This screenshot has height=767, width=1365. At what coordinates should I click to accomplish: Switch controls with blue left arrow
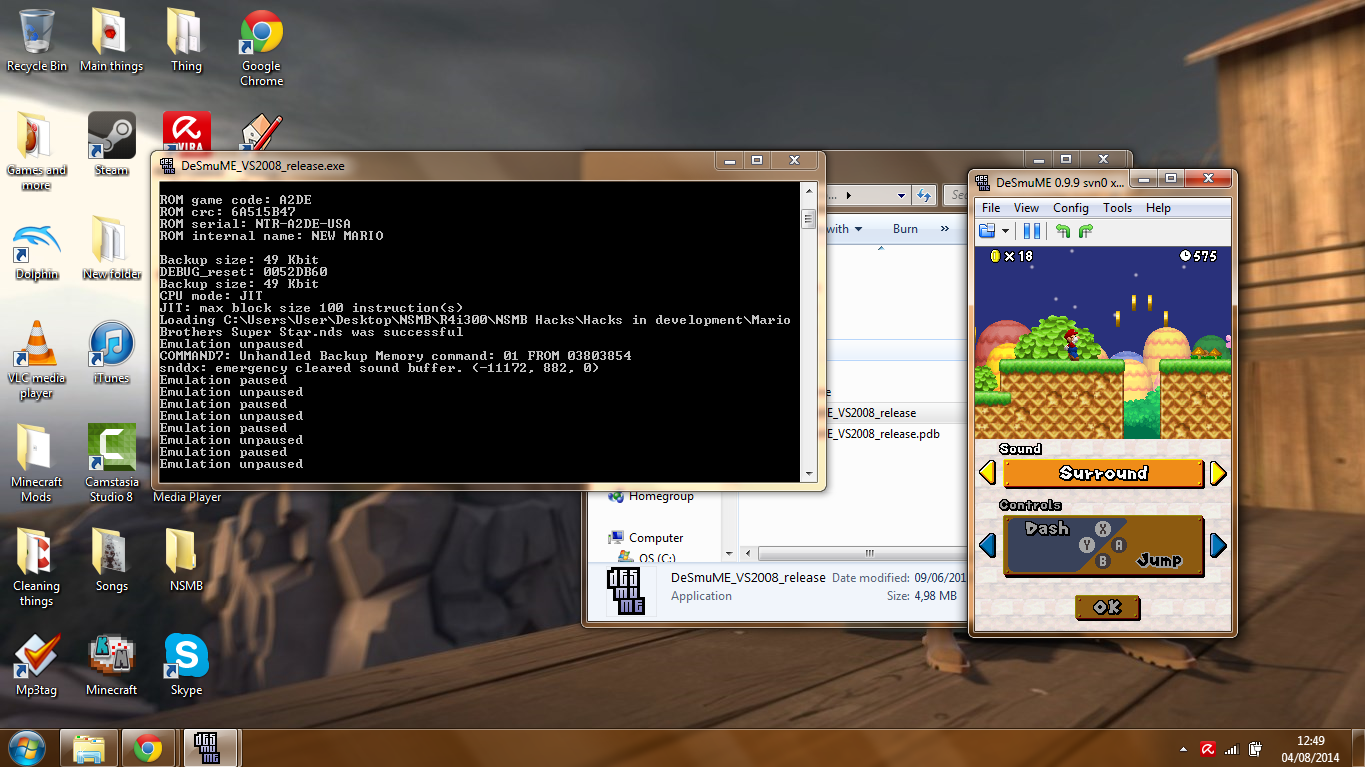click(987, 545)
